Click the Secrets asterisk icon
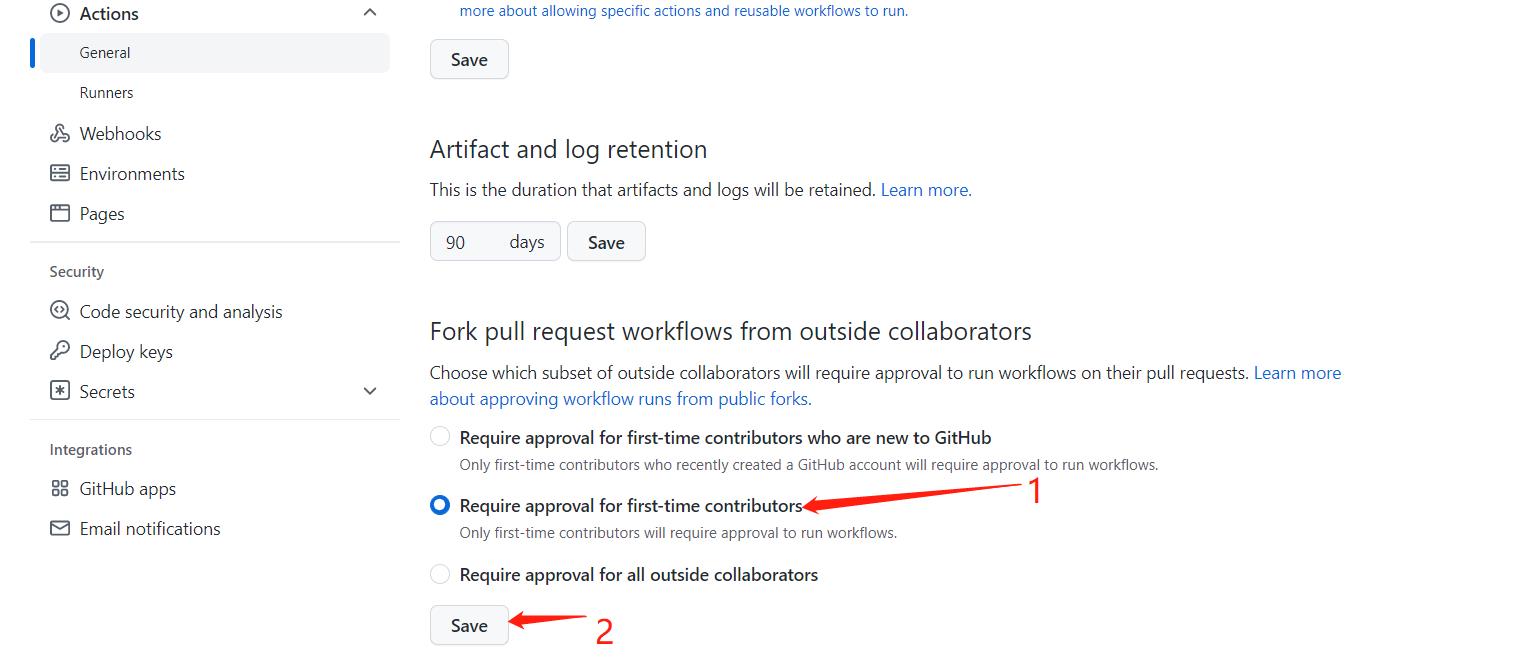Viewport: 1530px width, 666px height. (x=60, y=392)
